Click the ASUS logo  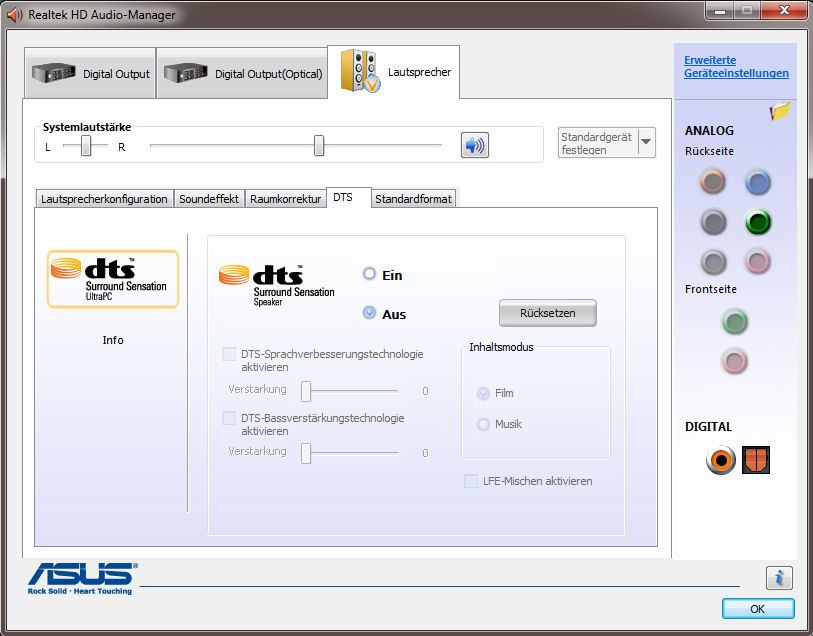(82, 578)
